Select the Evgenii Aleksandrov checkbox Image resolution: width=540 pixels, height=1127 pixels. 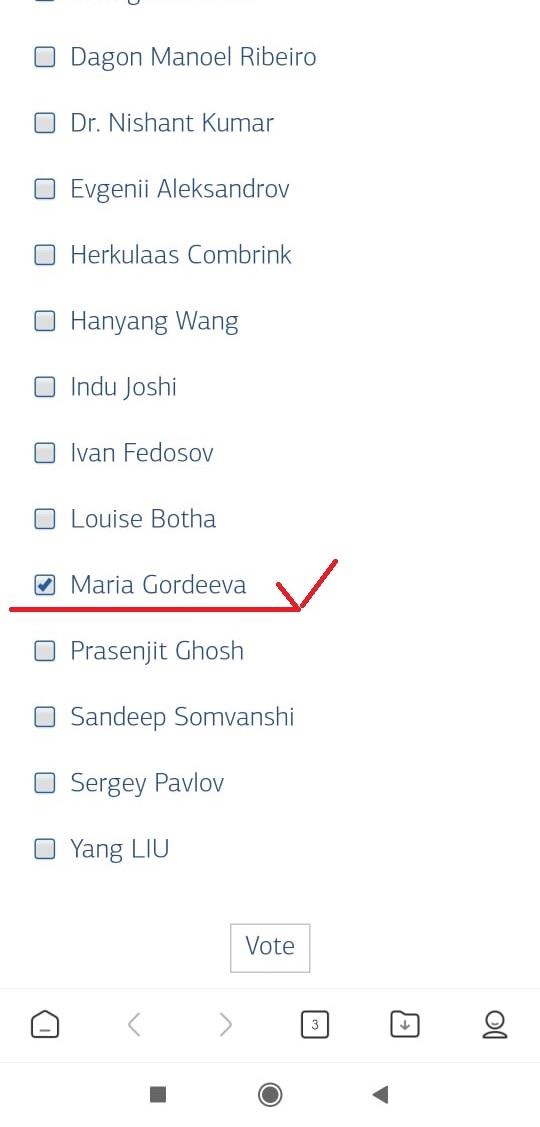point(45,190)
